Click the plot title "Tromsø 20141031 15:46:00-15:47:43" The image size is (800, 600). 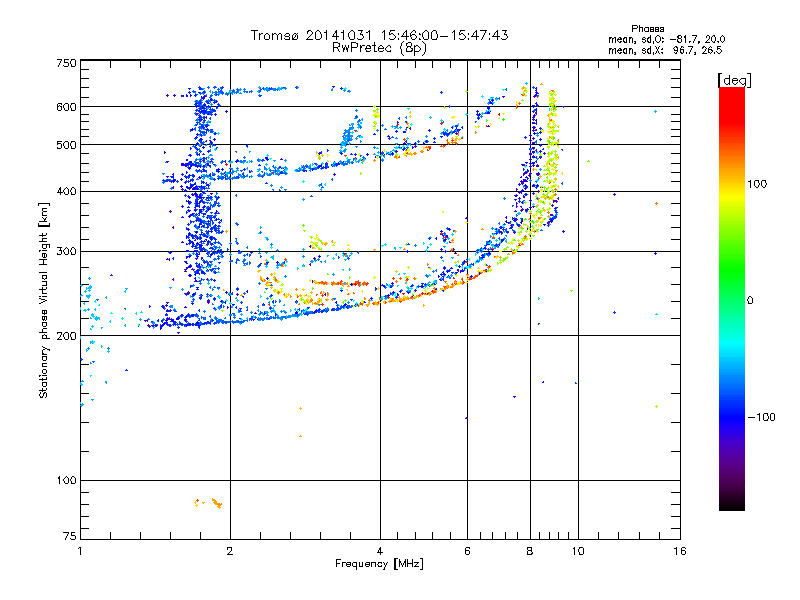tap(380, 35)
